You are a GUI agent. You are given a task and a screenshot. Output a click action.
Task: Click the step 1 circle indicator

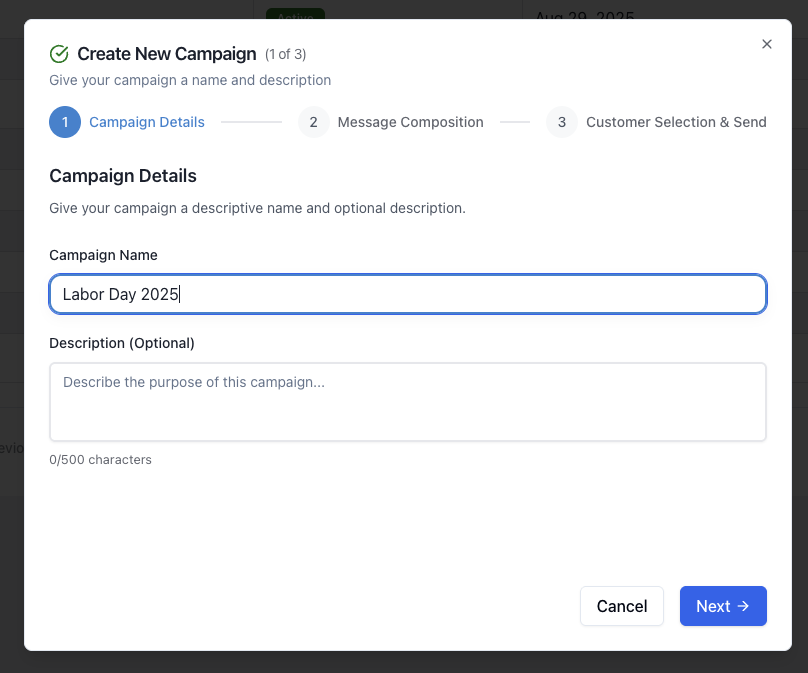[x=65, y=122]
